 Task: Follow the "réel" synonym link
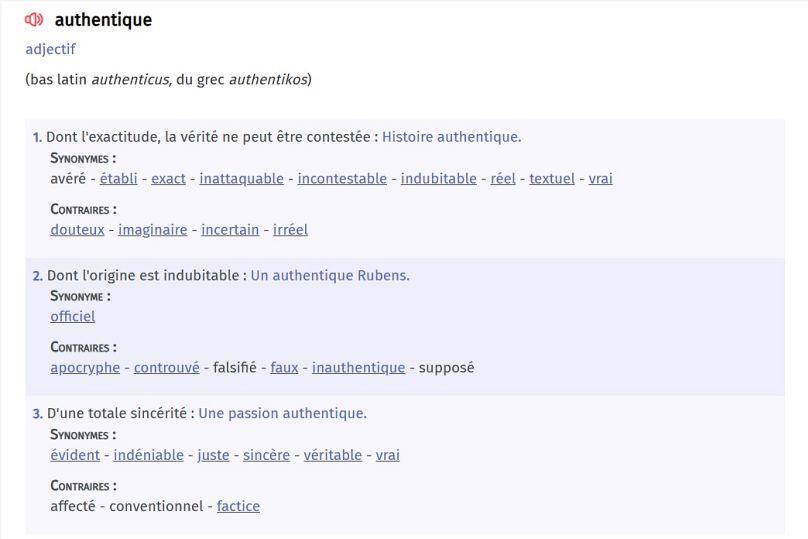(503, 179)
